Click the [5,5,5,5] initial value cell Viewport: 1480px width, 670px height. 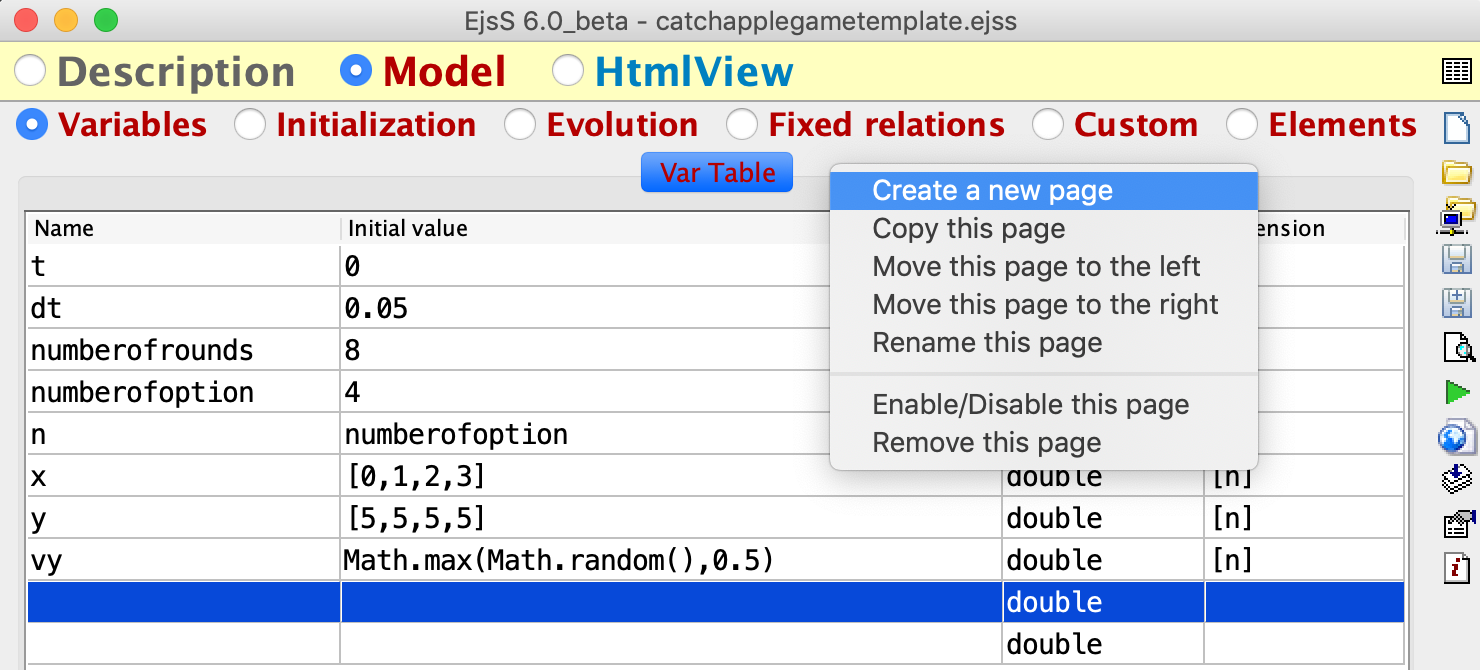tap(671, 518)
